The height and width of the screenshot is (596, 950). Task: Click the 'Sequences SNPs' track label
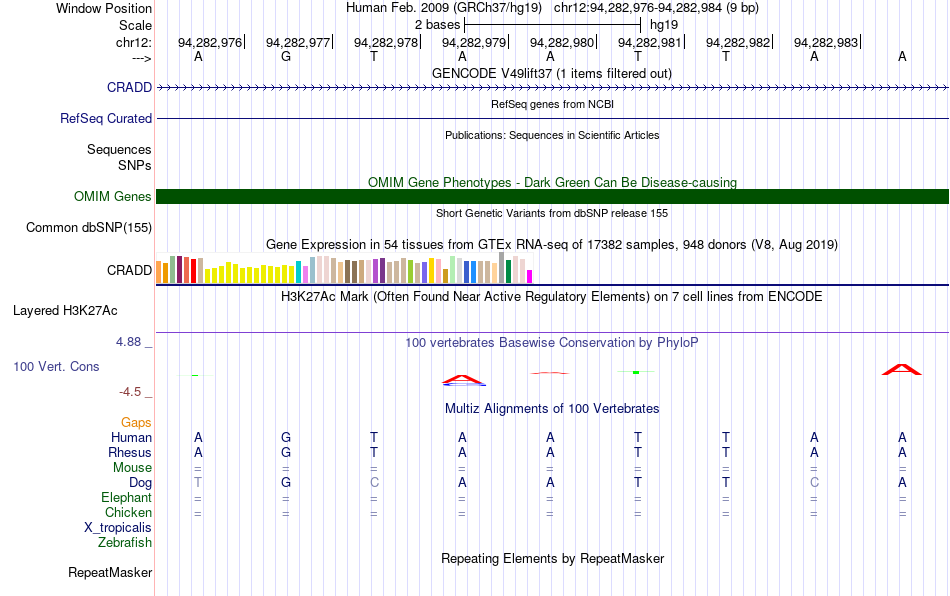click(x=119, y=157)
